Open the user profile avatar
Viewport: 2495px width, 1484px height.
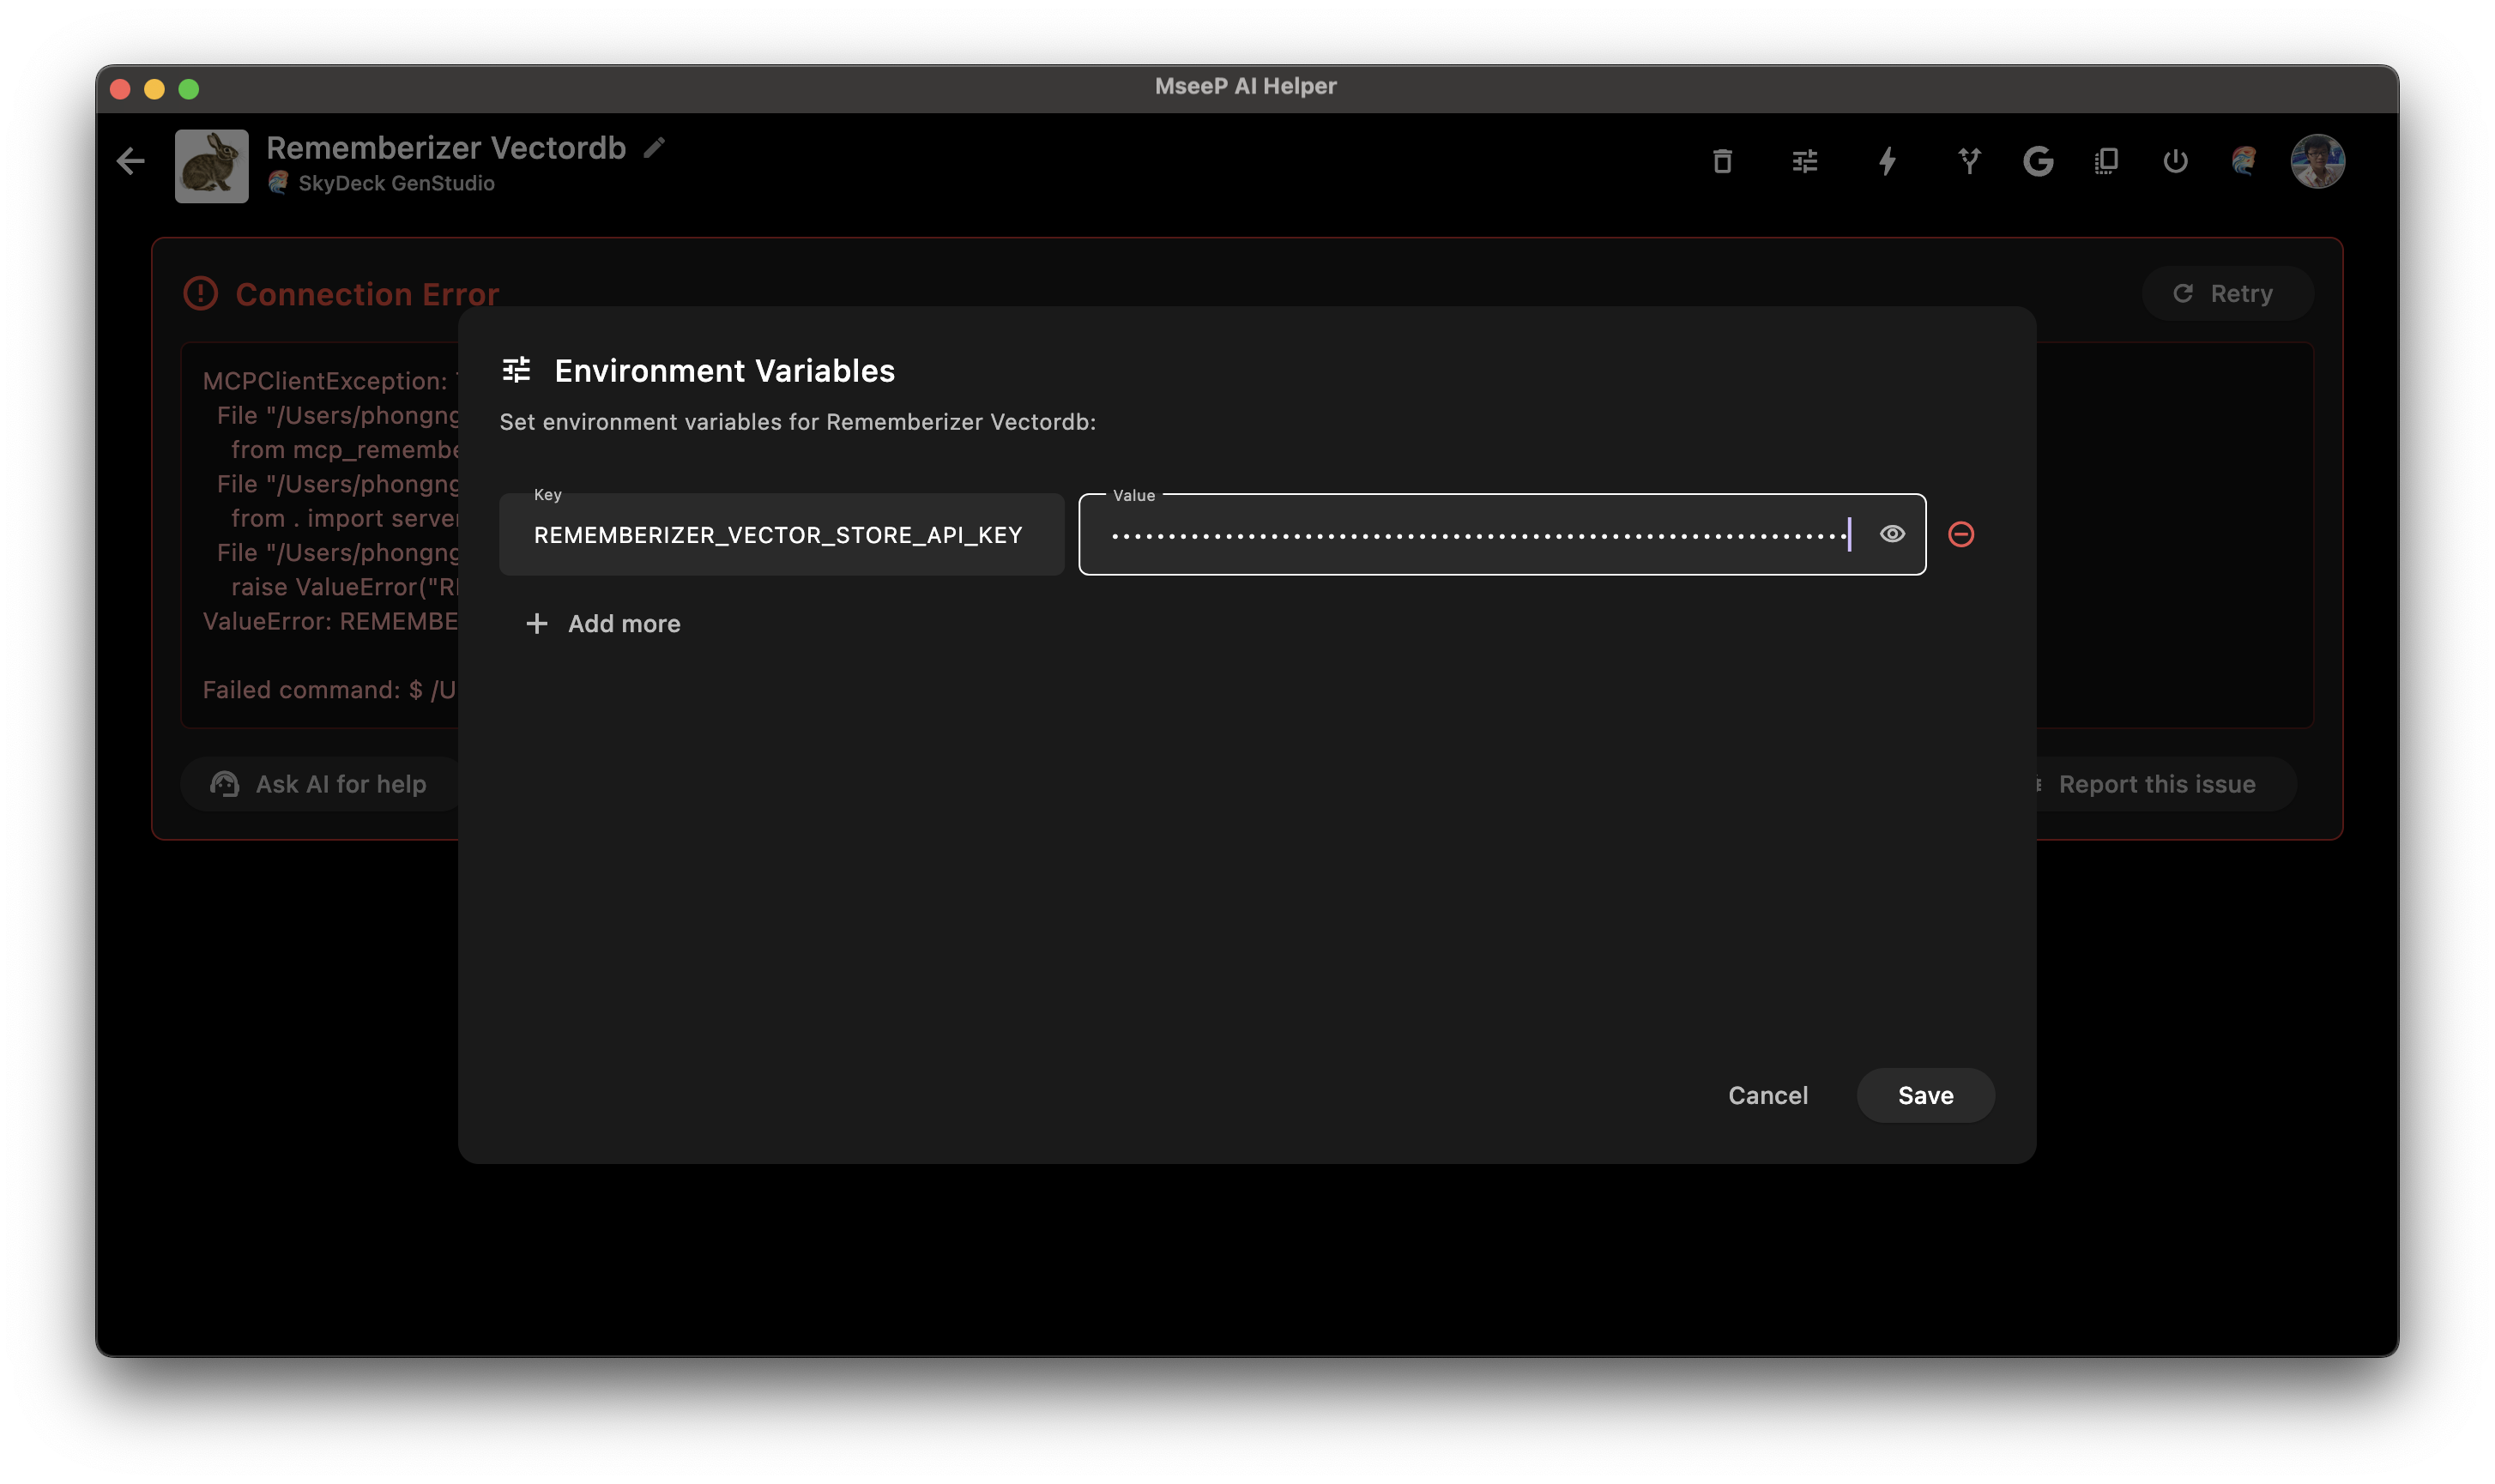[2317, 161]
